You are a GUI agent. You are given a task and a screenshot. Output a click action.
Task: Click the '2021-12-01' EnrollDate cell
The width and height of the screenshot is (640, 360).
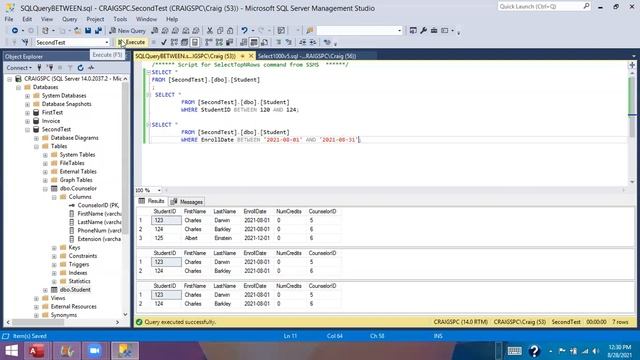[257, 238]
